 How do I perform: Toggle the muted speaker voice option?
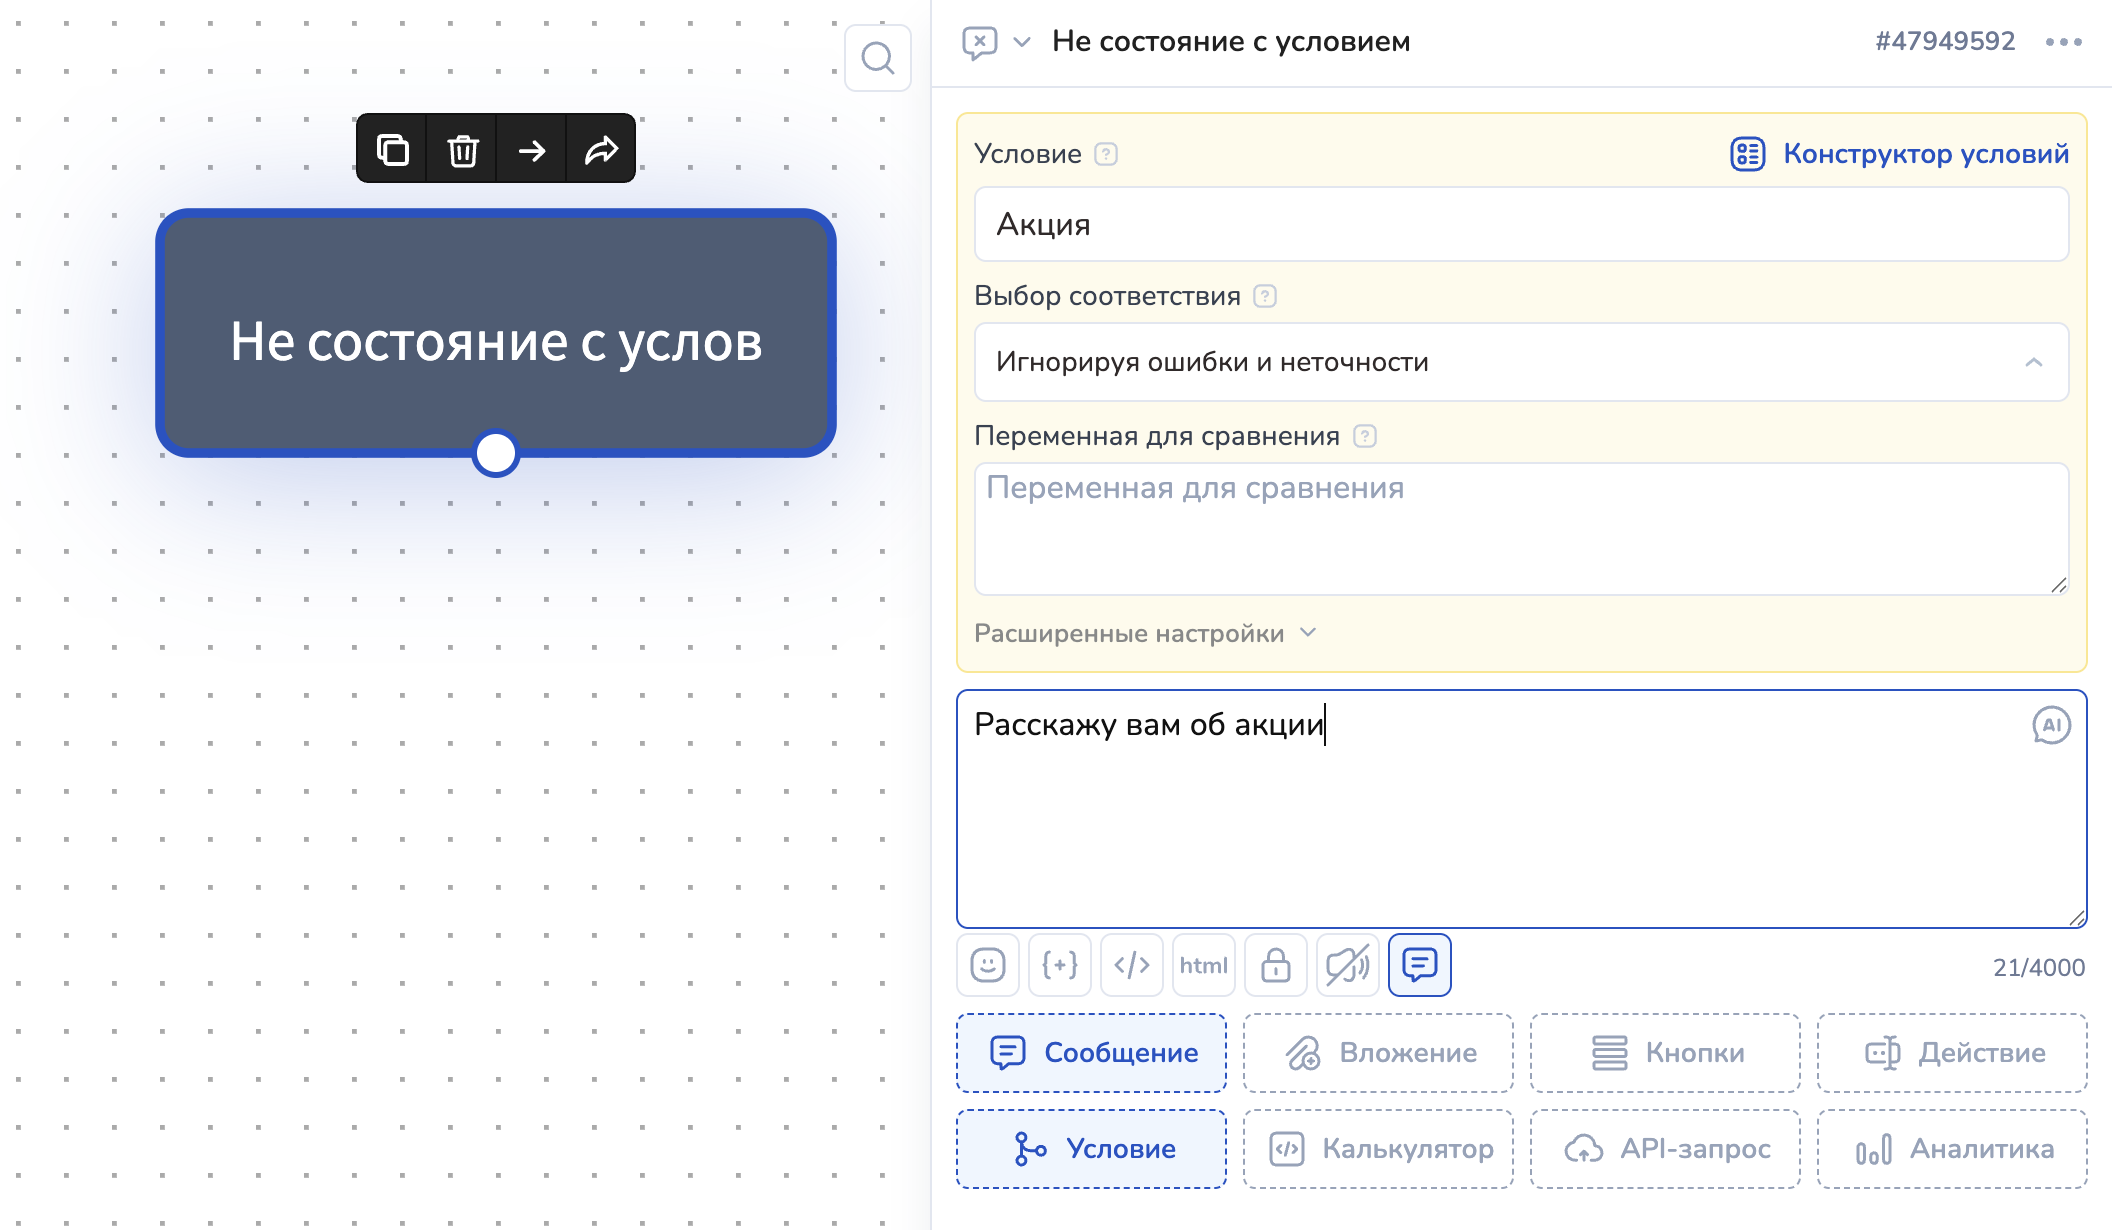1347,965
